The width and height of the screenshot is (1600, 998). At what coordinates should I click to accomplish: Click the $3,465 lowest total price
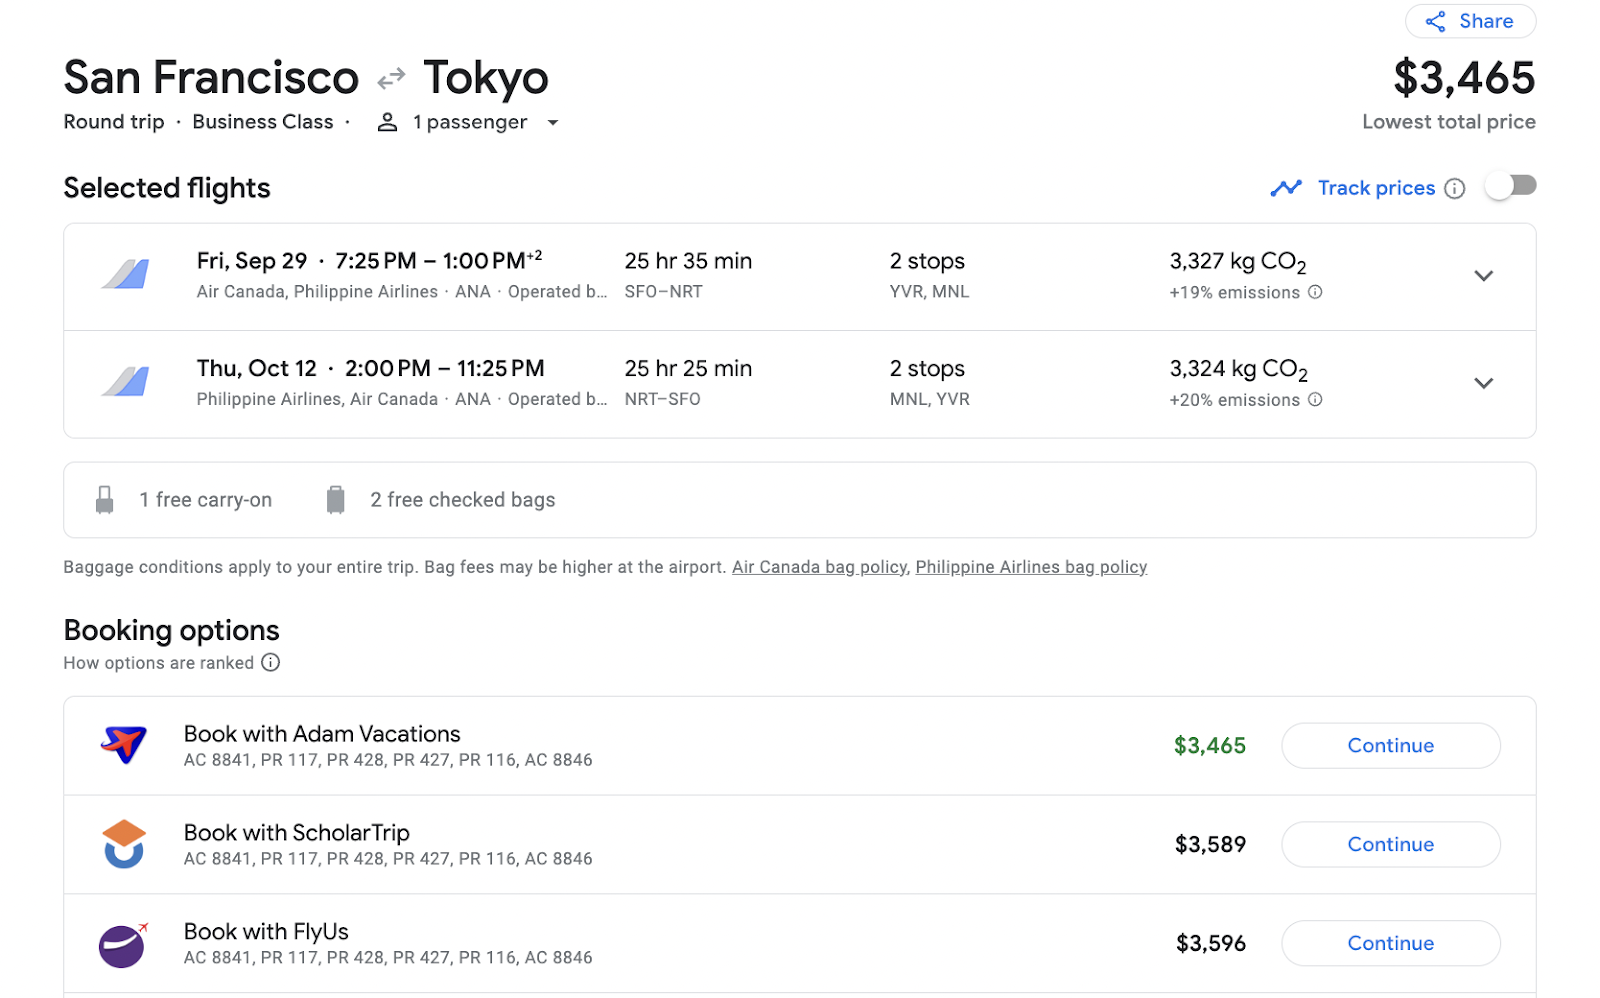1464,78
